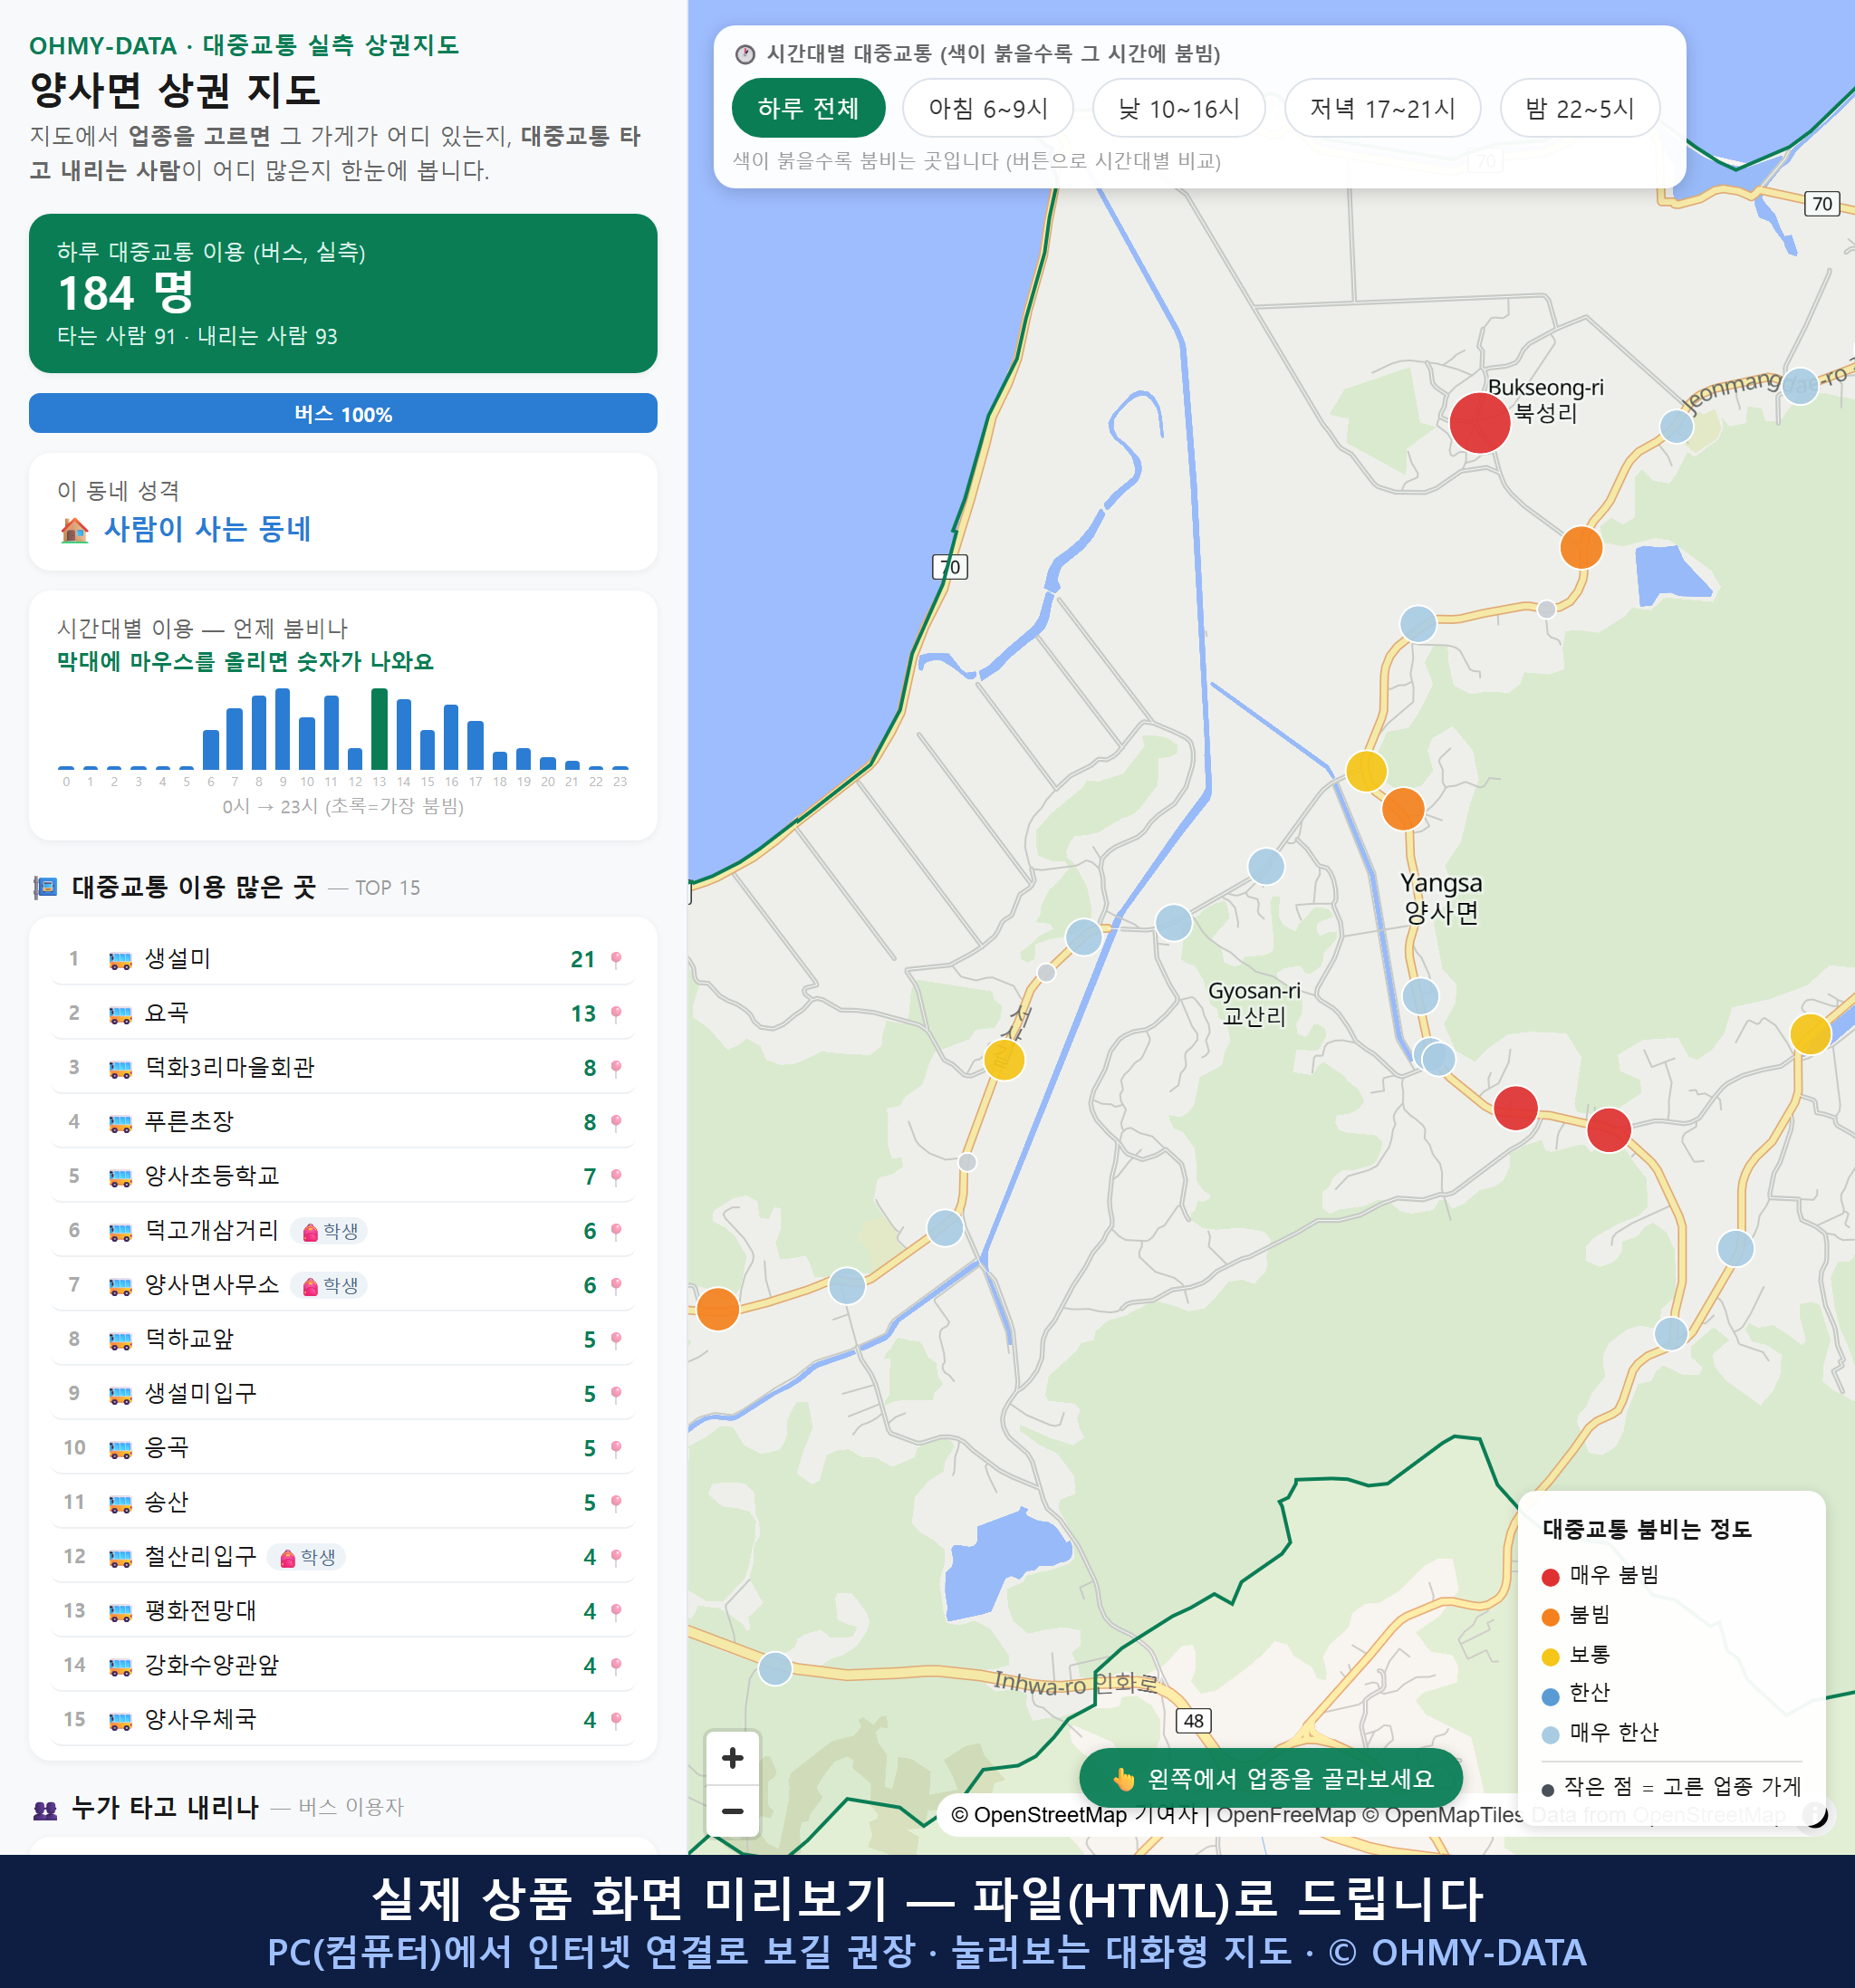Click the bus icon for 평화전망대
Image resolution: width=1855 pixels, height=1988 pixels.
(120, 1612)
